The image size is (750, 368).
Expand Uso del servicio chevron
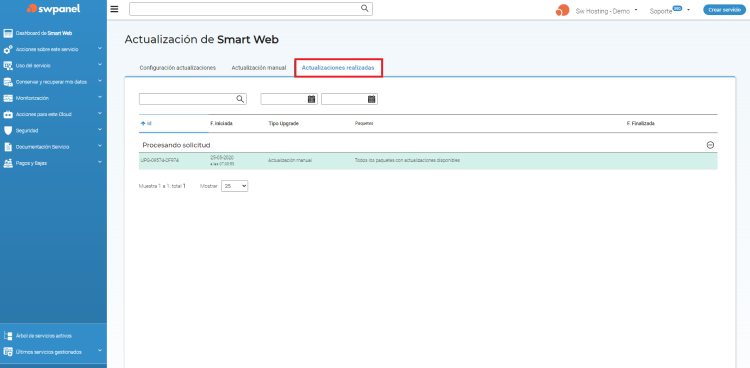[x=99, y=65]
